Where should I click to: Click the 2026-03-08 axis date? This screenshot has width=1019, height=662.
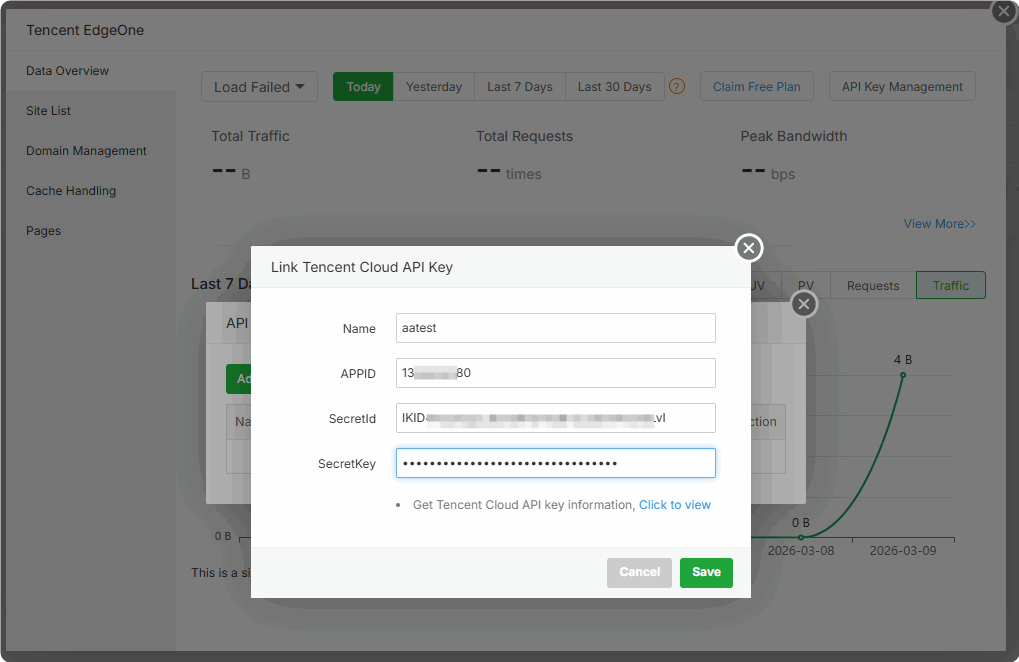click(x=801, y=551)
